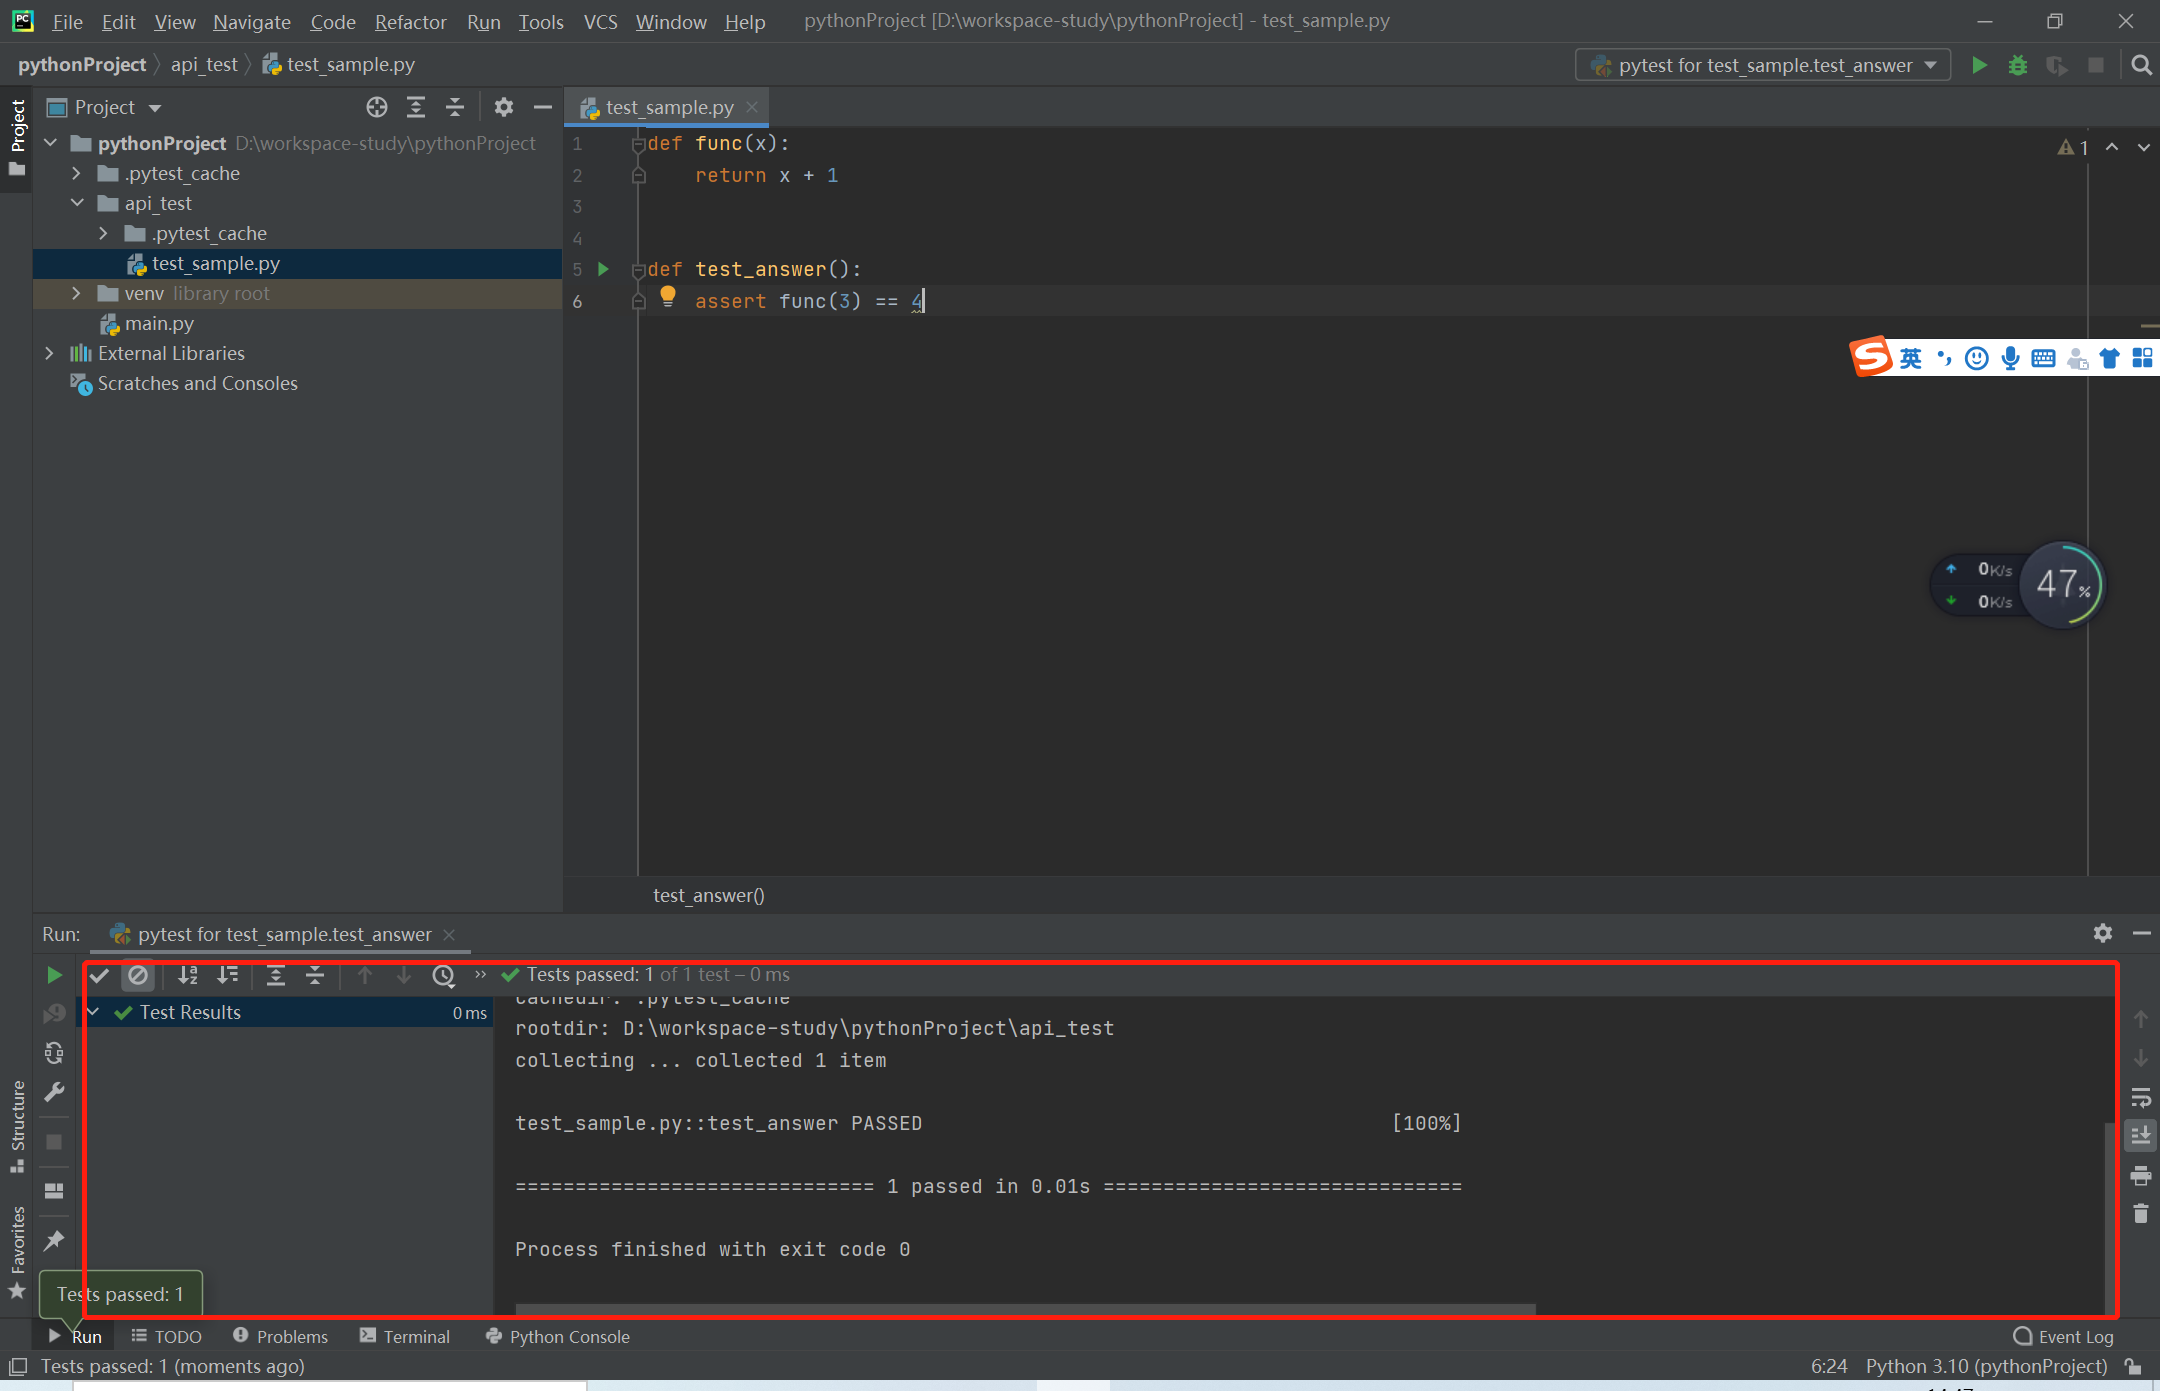Toggle soft-wrap in console output
2160x1391 pixels.
(x=2141, y=1097)
